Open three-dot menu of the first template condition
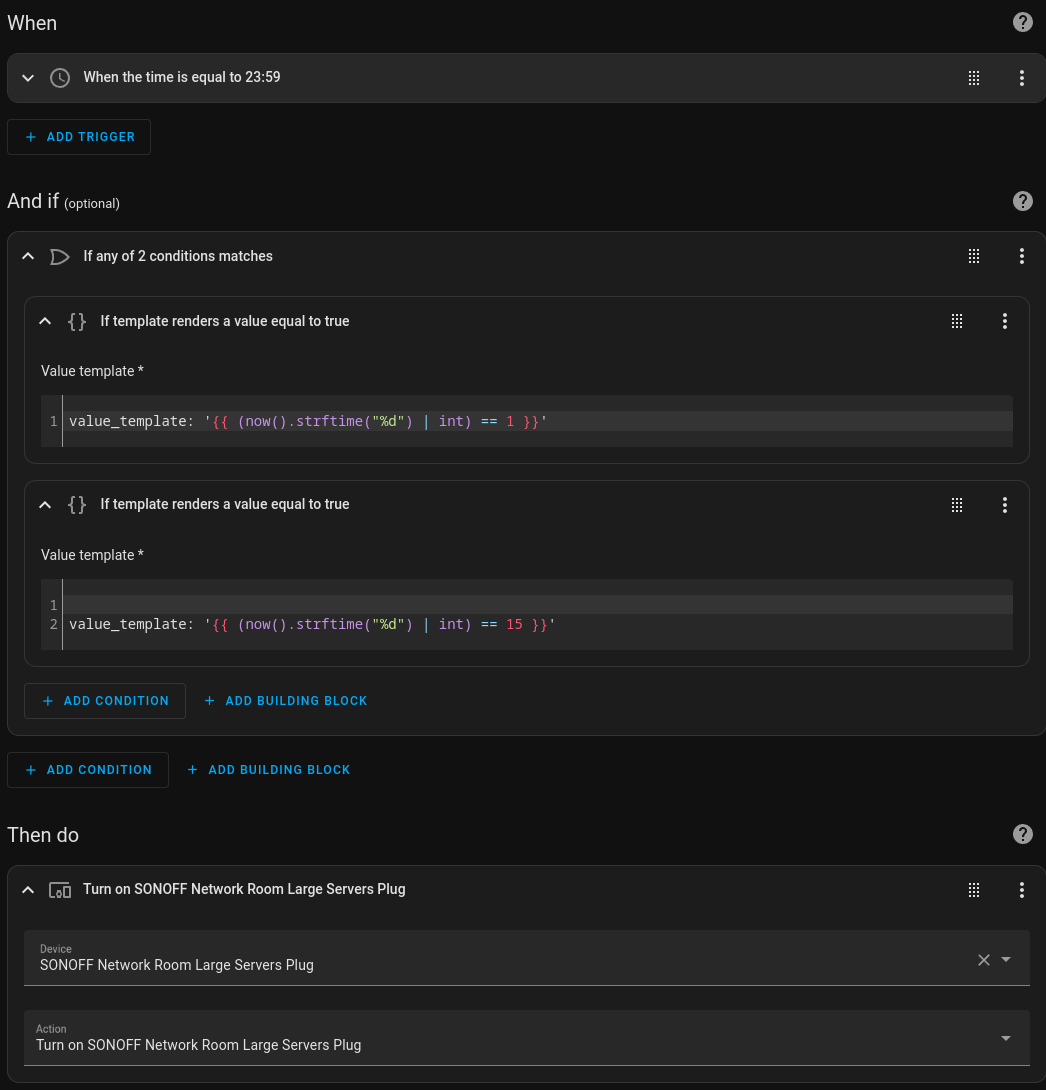The height and width of the screenshot is (1090, 1046). pyautogui.click(x=1004, y=321)
